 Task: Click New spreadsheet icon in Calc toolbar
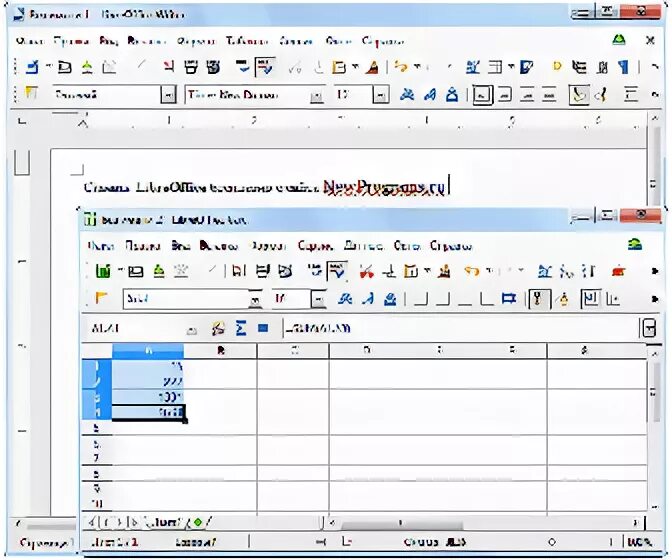pos(103,271)
